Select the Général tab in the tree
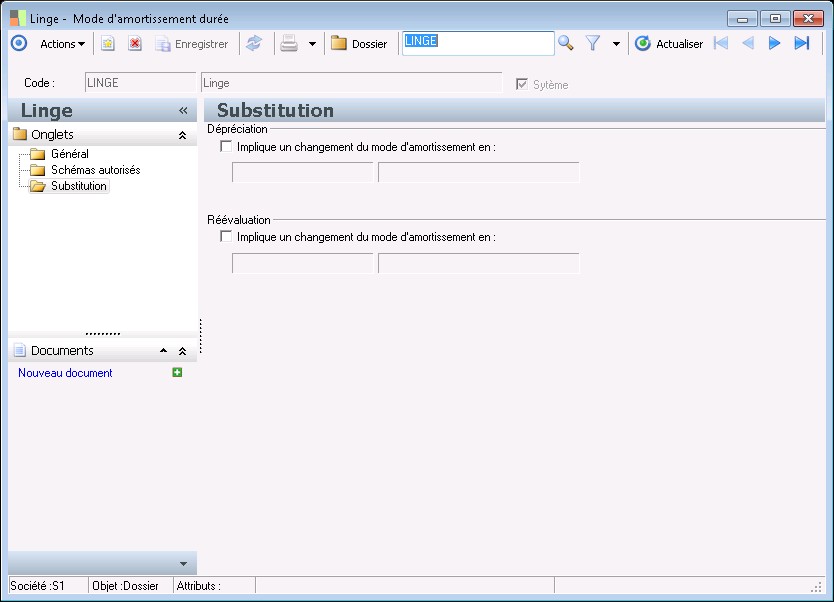Viewport: 834px width, 602px height. [70, 154]
